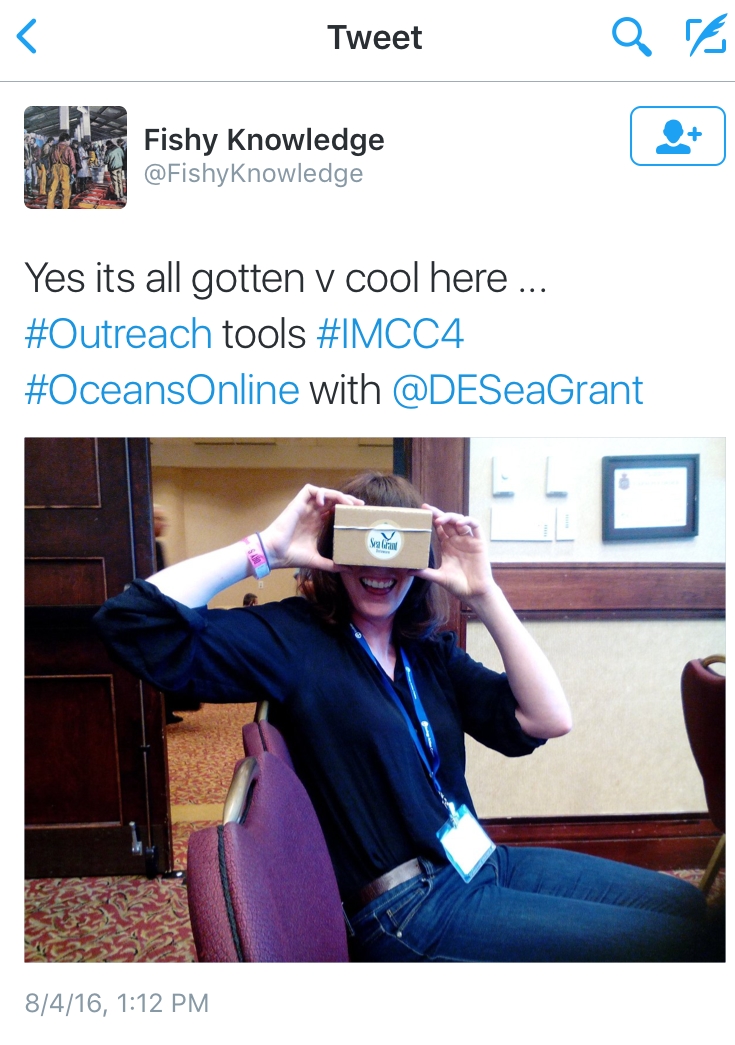Visit the @DESeaGrant mention
The height and width of the screenshot is (1045, 735).
(518, 390)
